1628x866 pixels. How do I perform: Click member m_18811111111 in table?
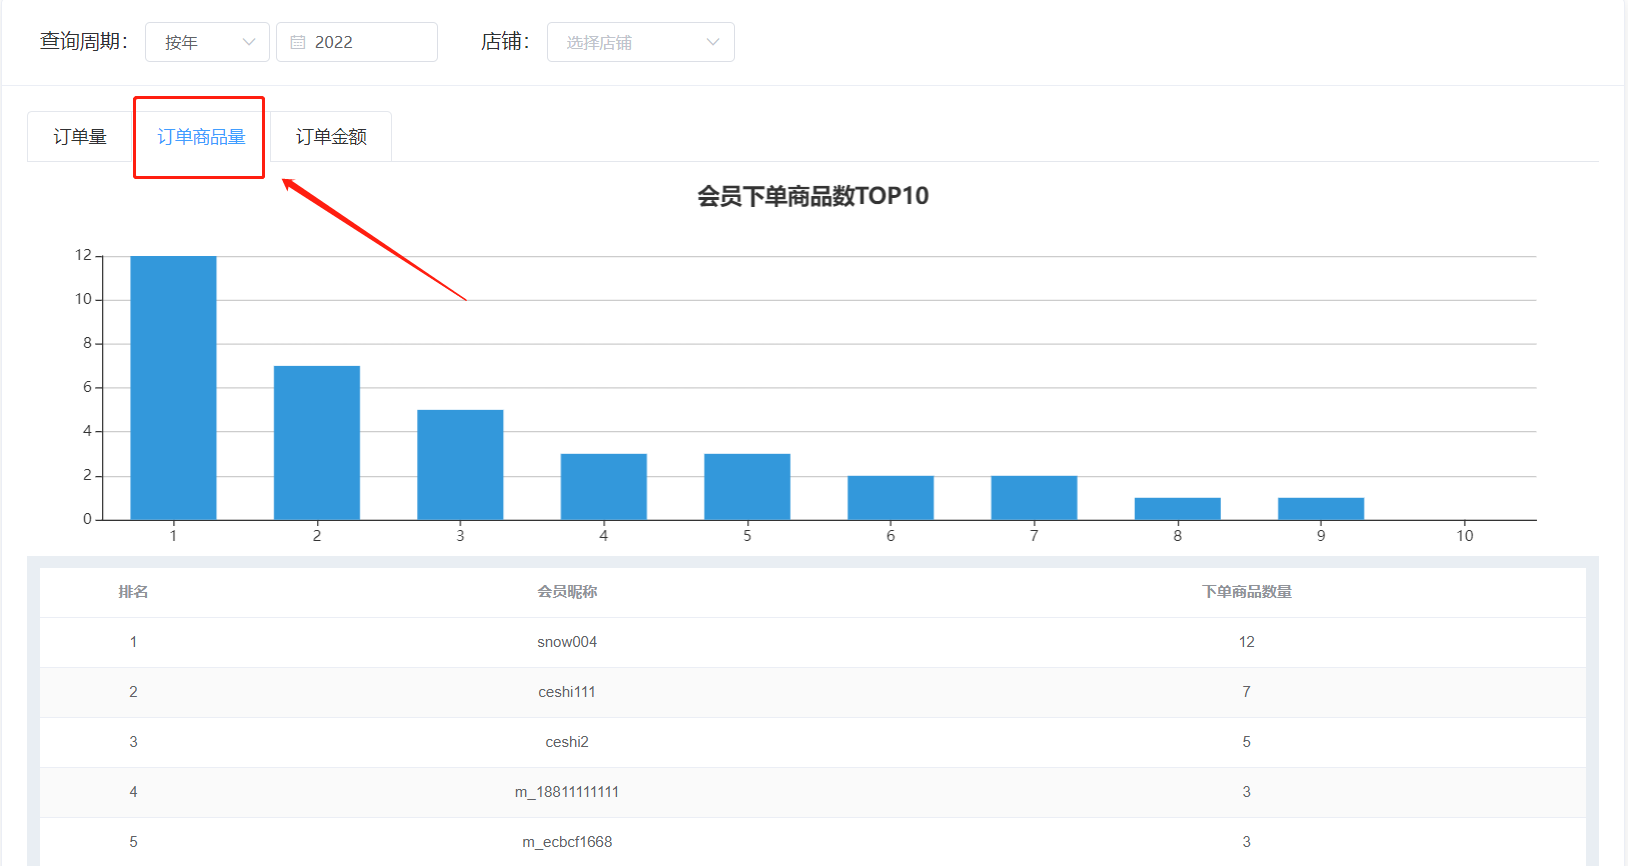pos(567,792)
